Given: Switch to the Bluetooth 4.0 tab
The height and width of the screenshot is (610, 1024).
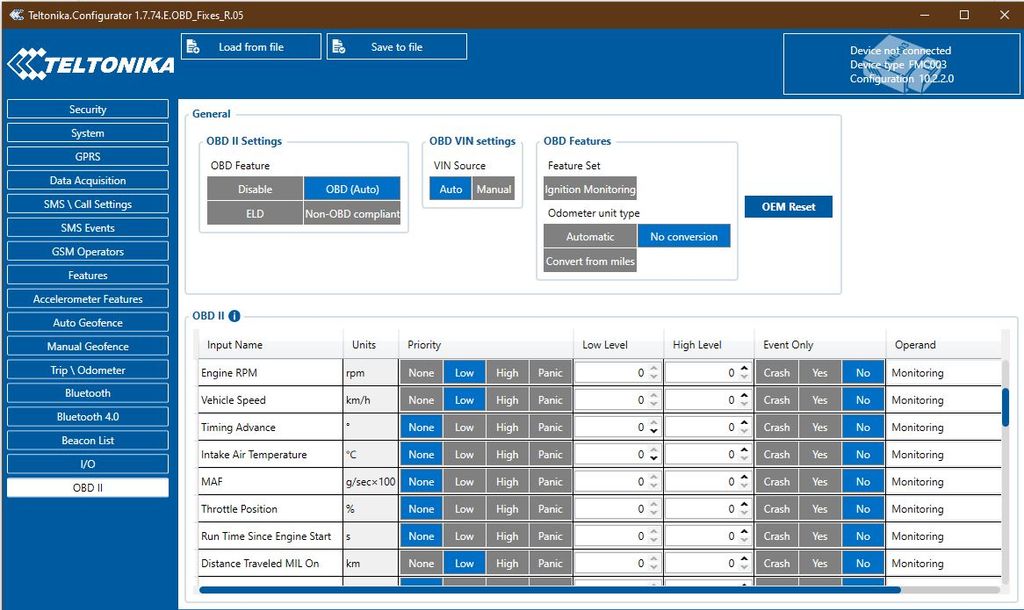Looking at the screenshot, I should tap(88, 417).
